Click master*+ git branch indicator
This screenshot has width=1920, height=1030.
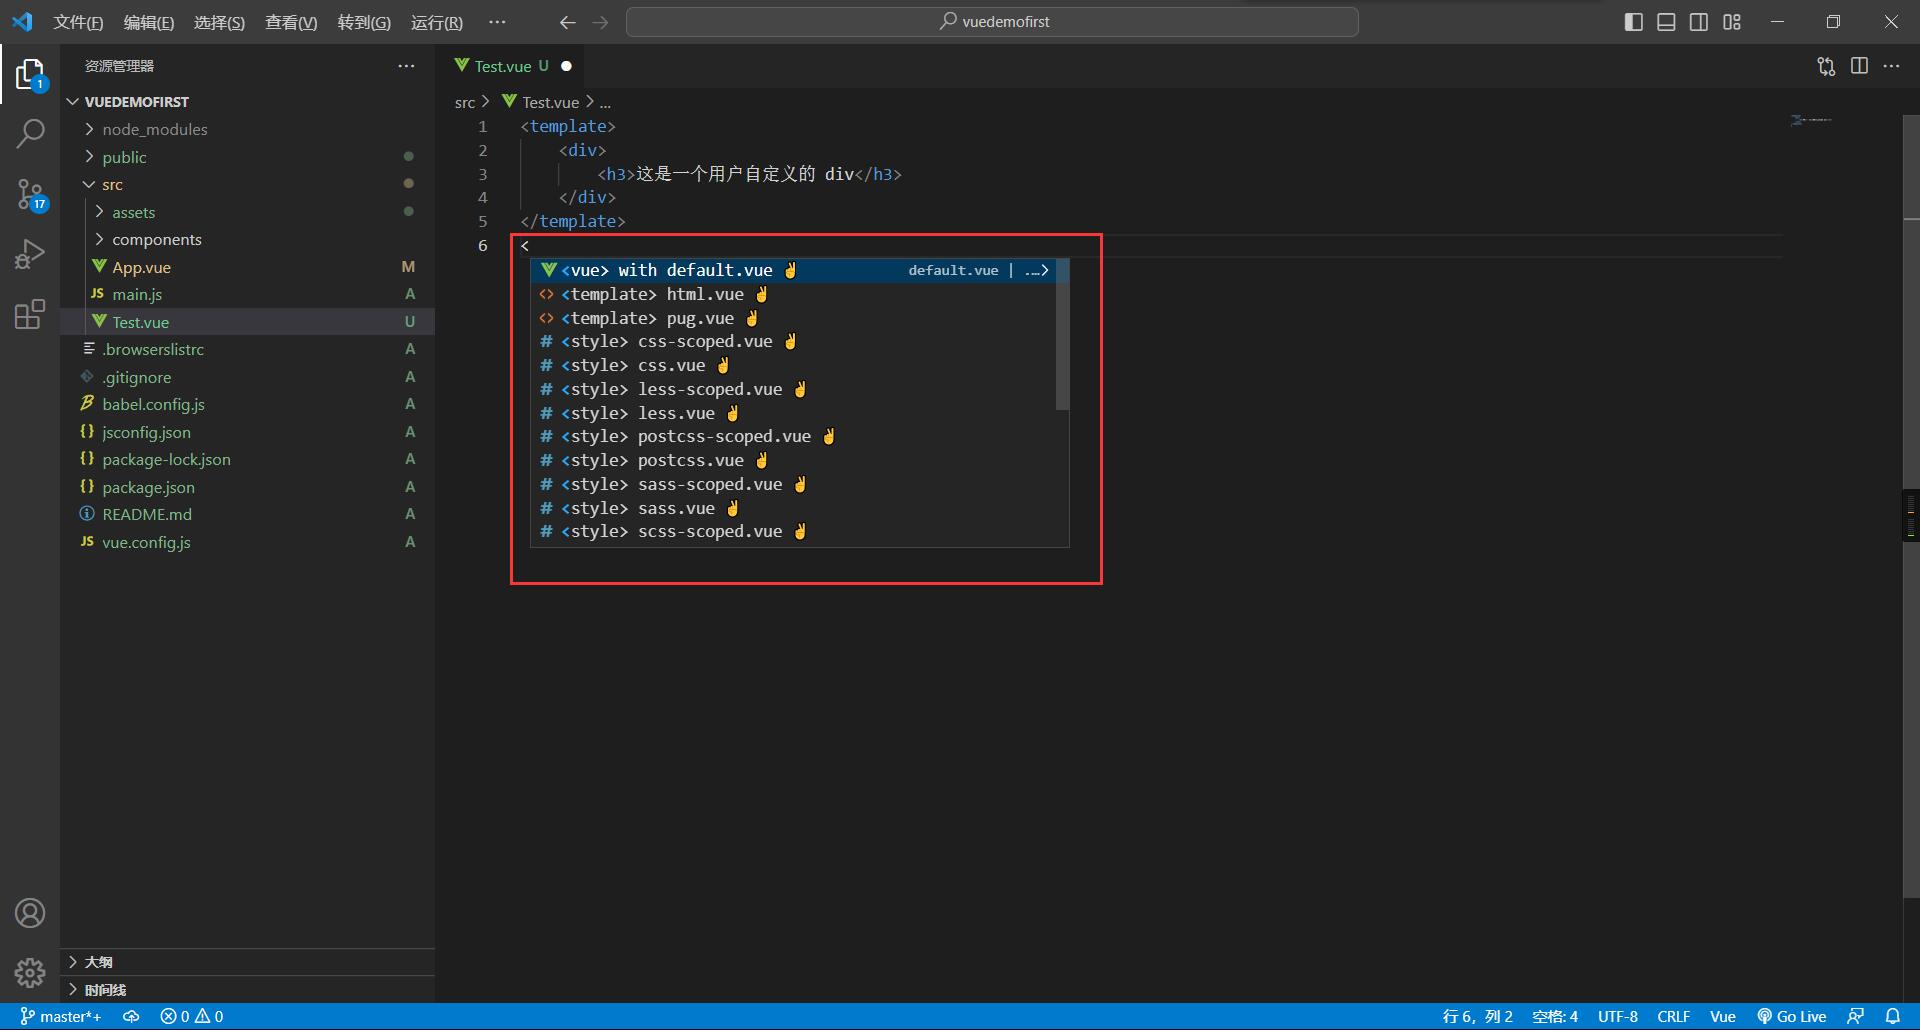pyautogui.click(x=61, y=1016)
